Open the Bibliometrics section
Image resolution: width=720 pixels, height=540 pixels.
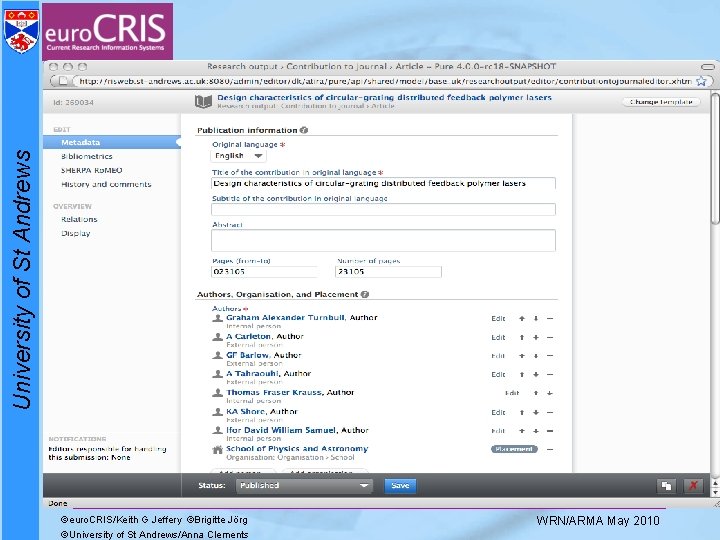coord(87,156)
